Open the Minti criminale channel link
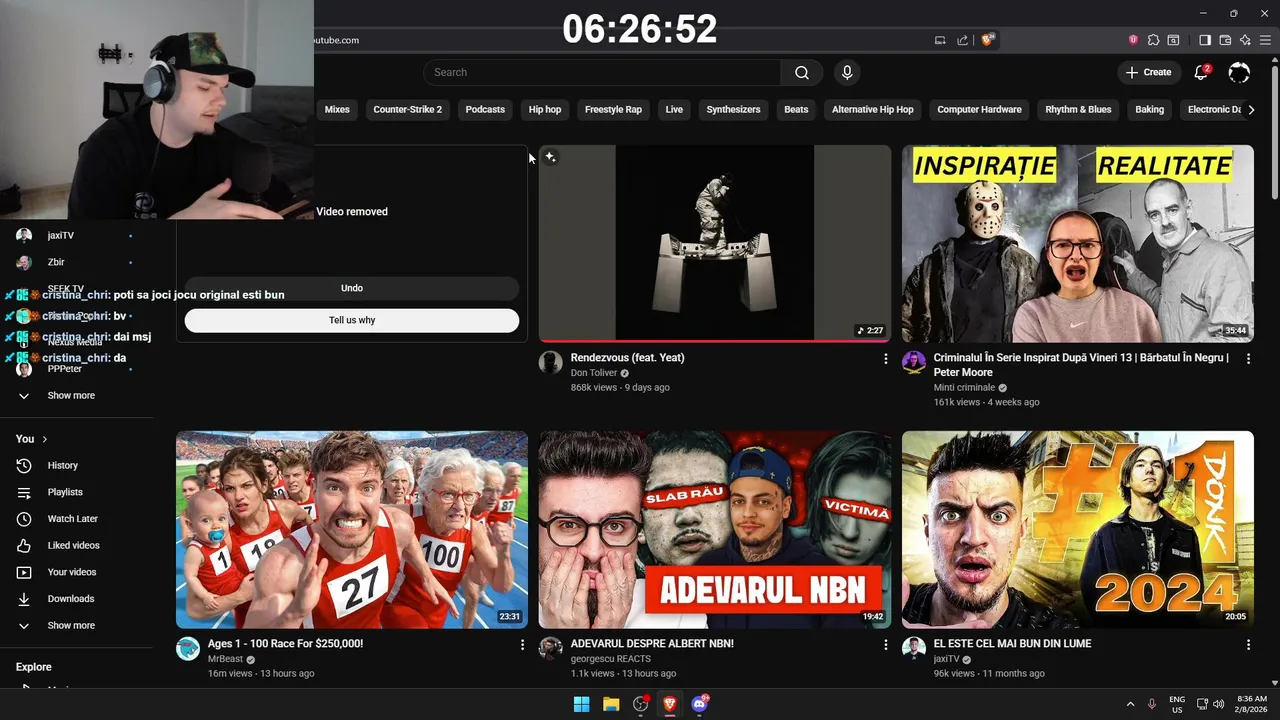 (964, 387)
